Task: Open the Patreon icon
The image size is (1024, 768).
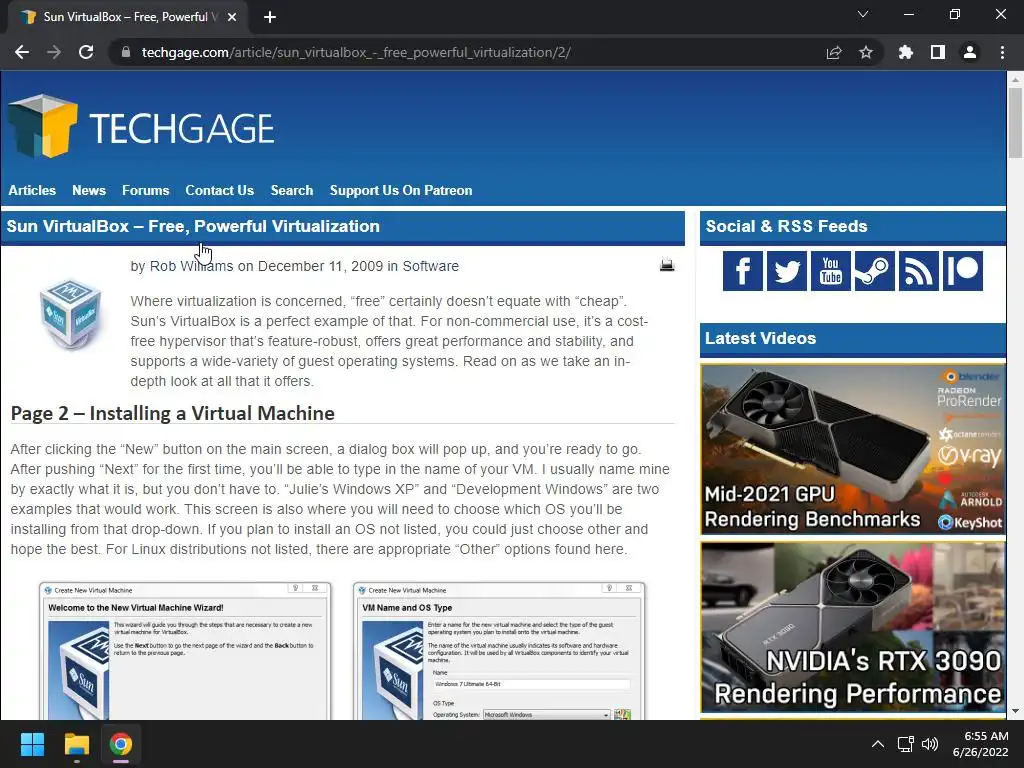Action: 963,271
